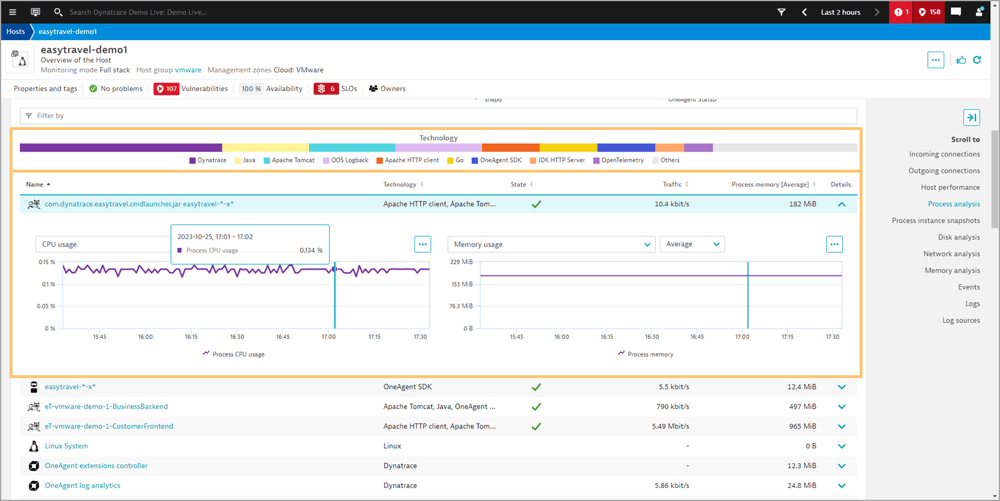Go to previous timeframe arrow
This screenshot has width=1000, height=501.
pyautogui.click(x=804, y=12)
